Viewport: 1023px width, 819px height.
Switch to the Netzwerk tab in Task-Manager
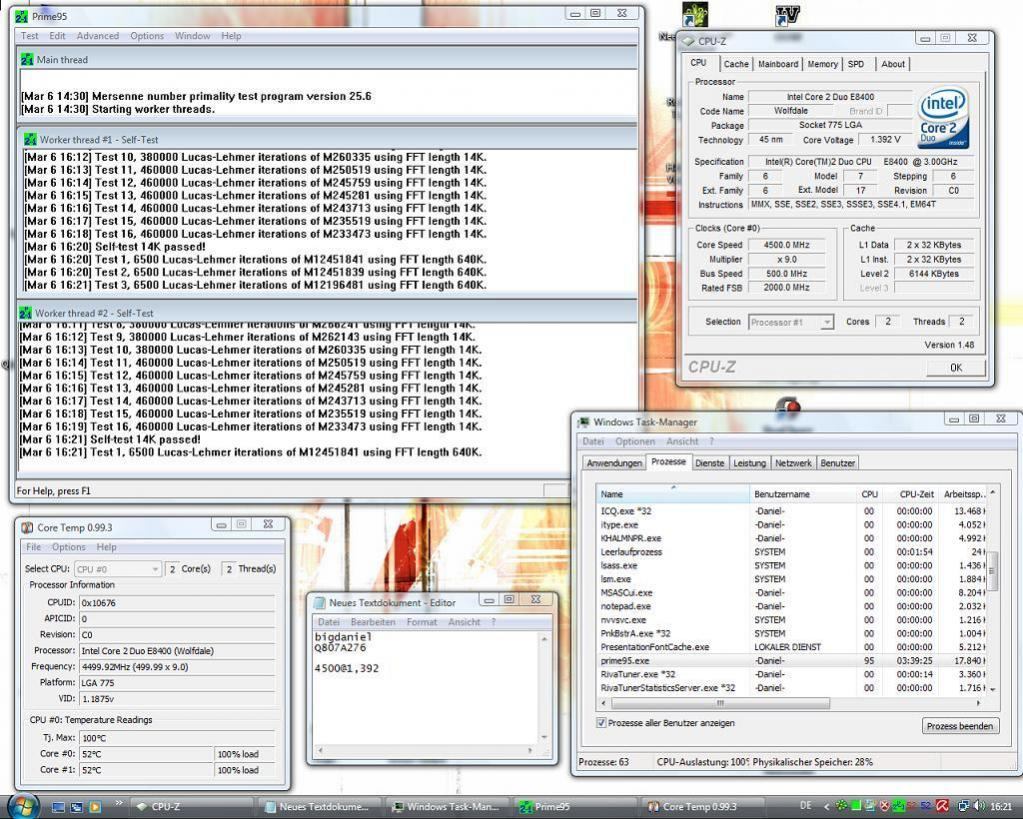pyautogui.click(x=793, y=463)
